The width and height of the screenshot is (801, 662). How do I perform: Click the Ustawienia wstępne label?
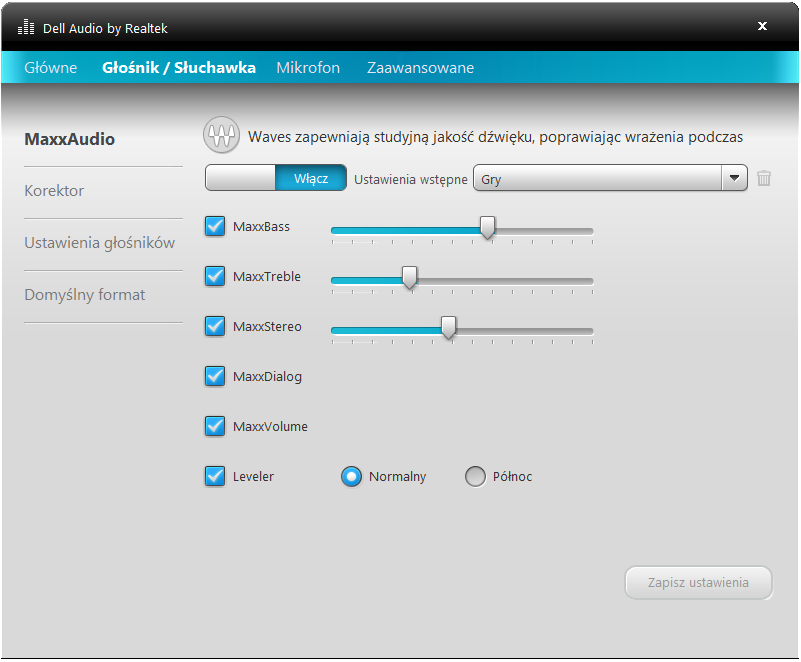(x=411, y=179)
